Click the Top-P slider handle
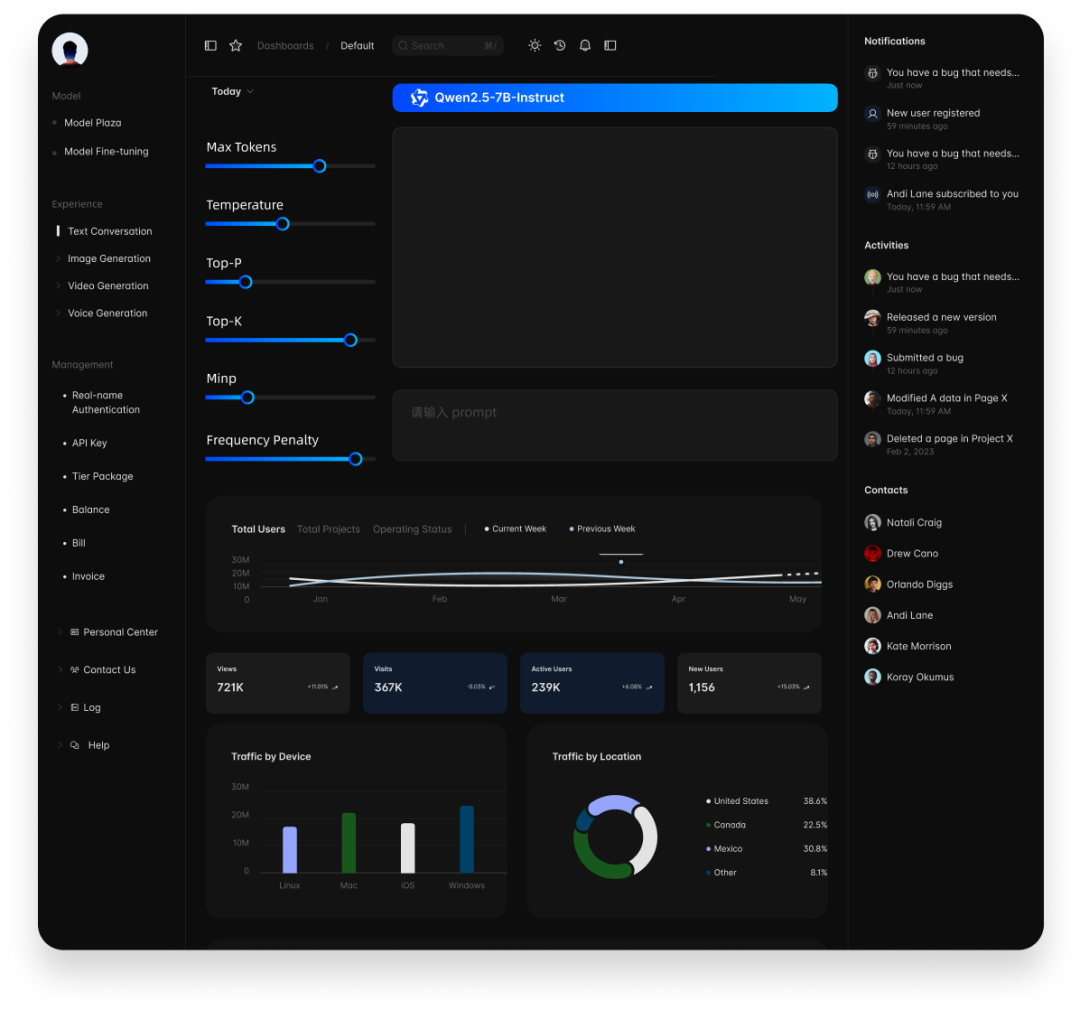Screen dimensions: 1080x1010 coord(245,282)
